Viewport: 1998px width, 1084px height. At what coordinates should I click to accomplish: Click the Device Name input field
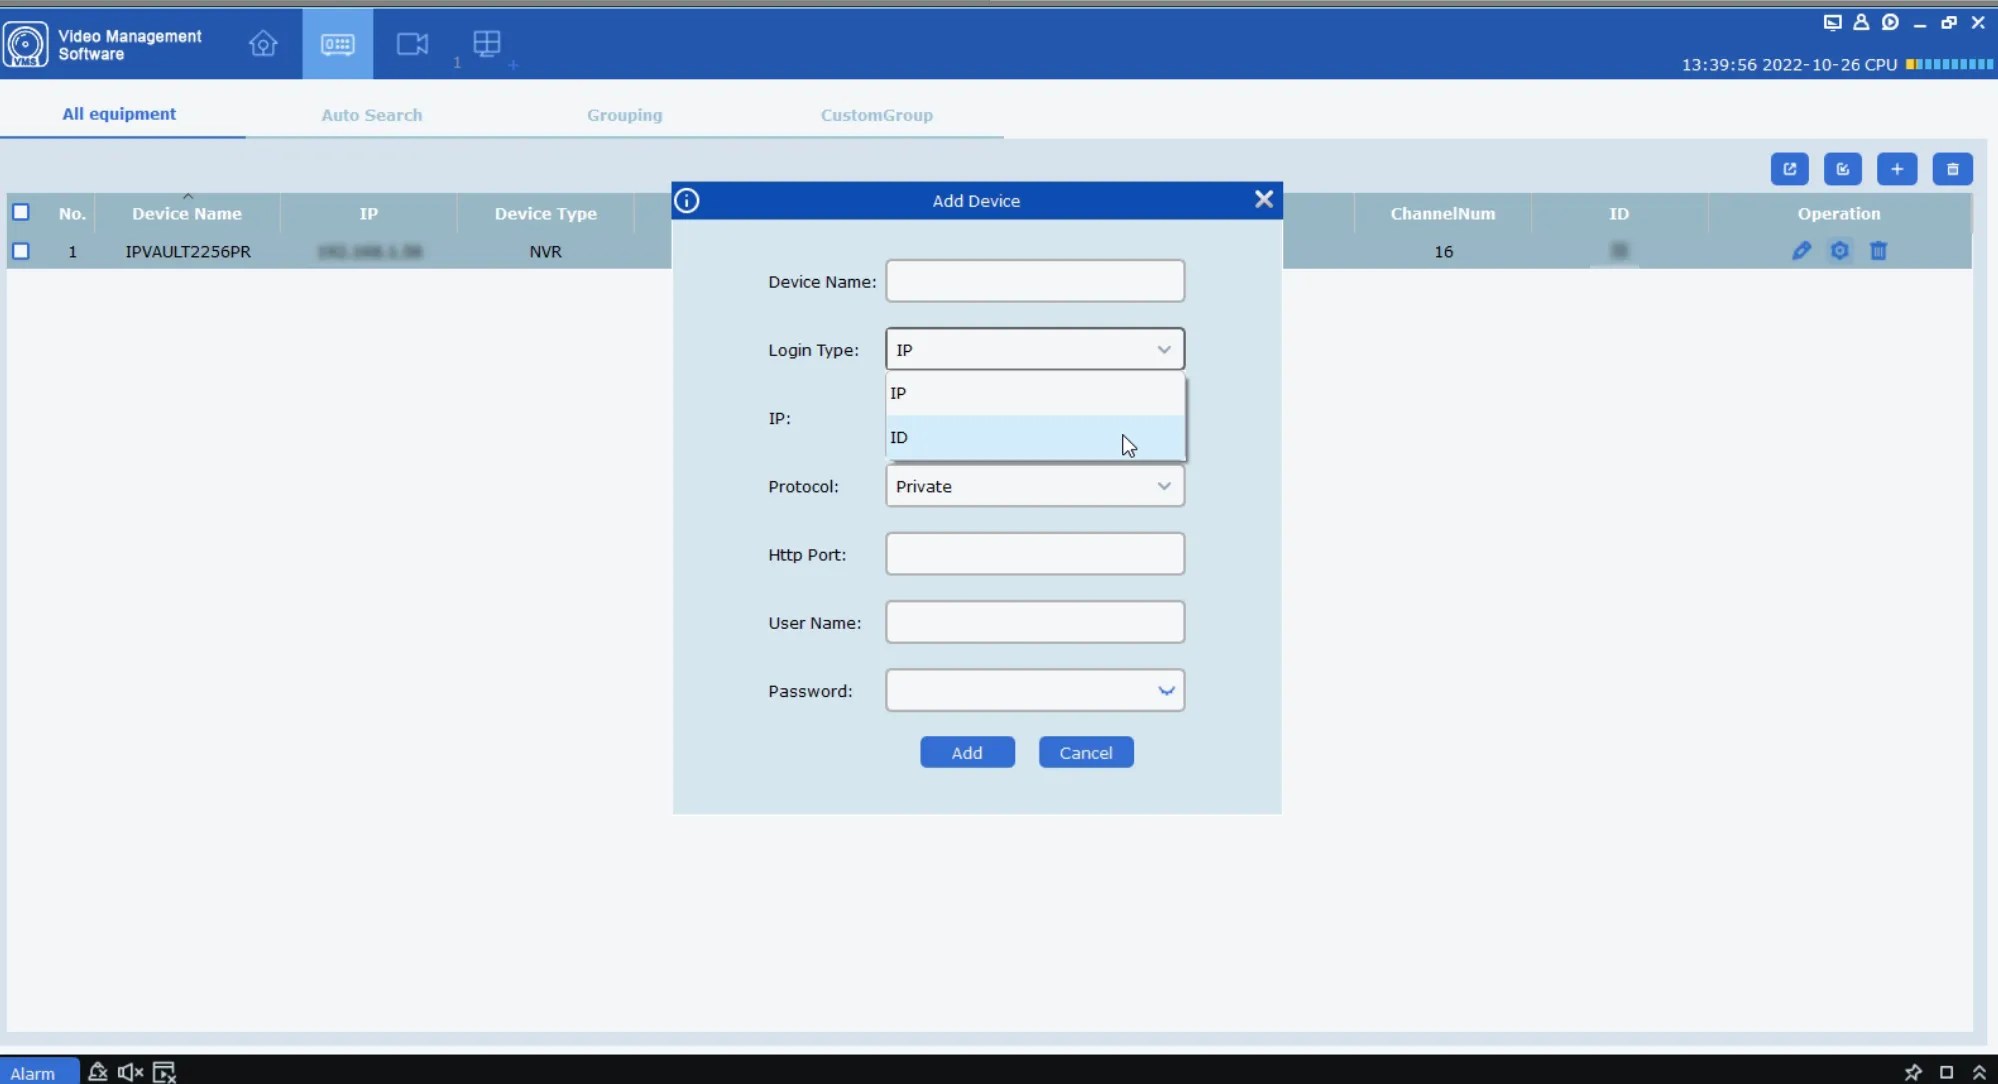tap(1034, 281)
